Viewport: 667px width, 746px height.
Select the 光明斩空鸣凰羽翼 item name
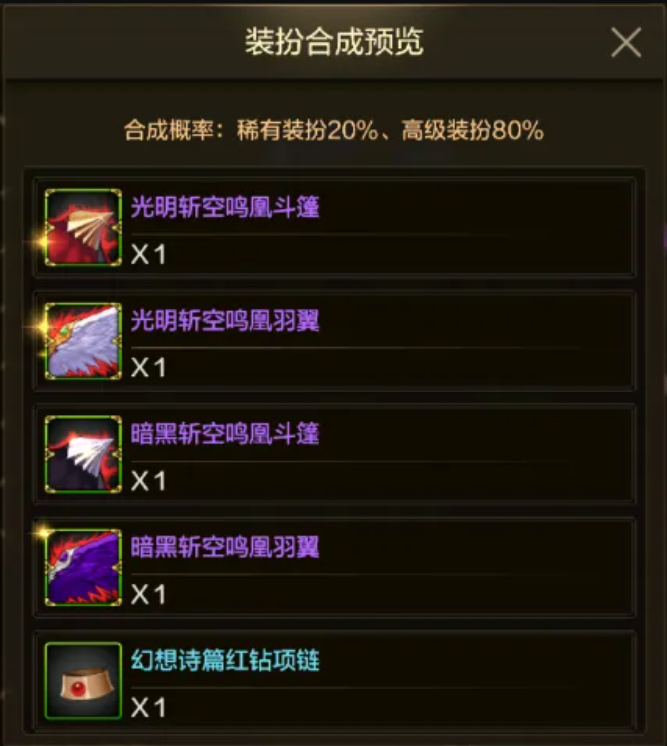[x=225, y=320]
